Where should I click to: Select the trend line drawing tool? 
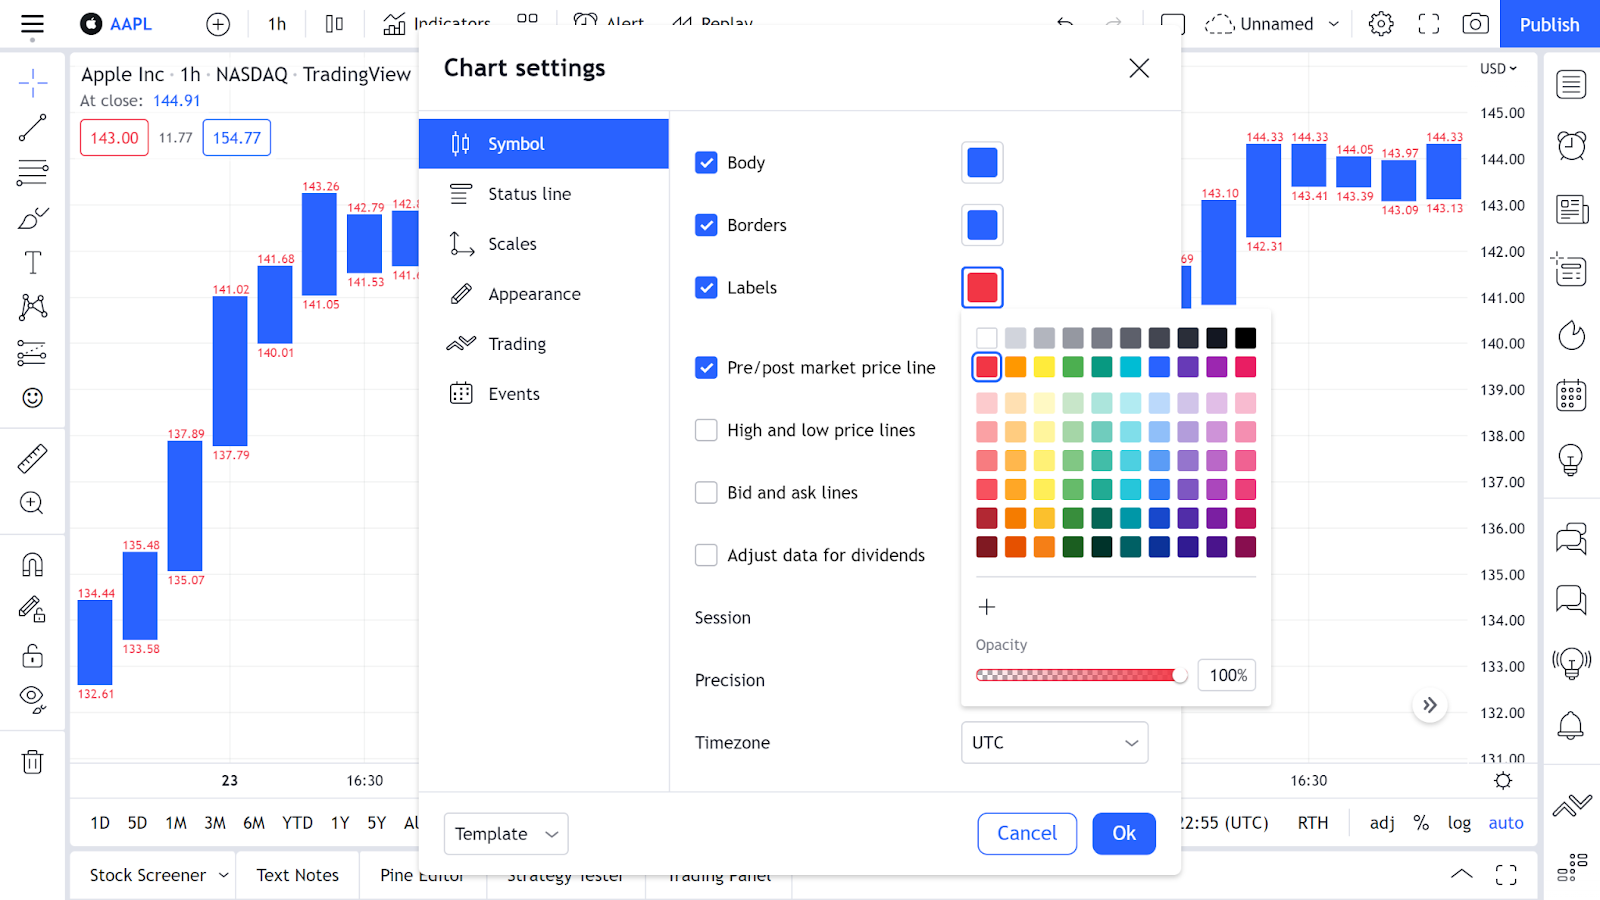pyautogui.click(x=32, y=128)
